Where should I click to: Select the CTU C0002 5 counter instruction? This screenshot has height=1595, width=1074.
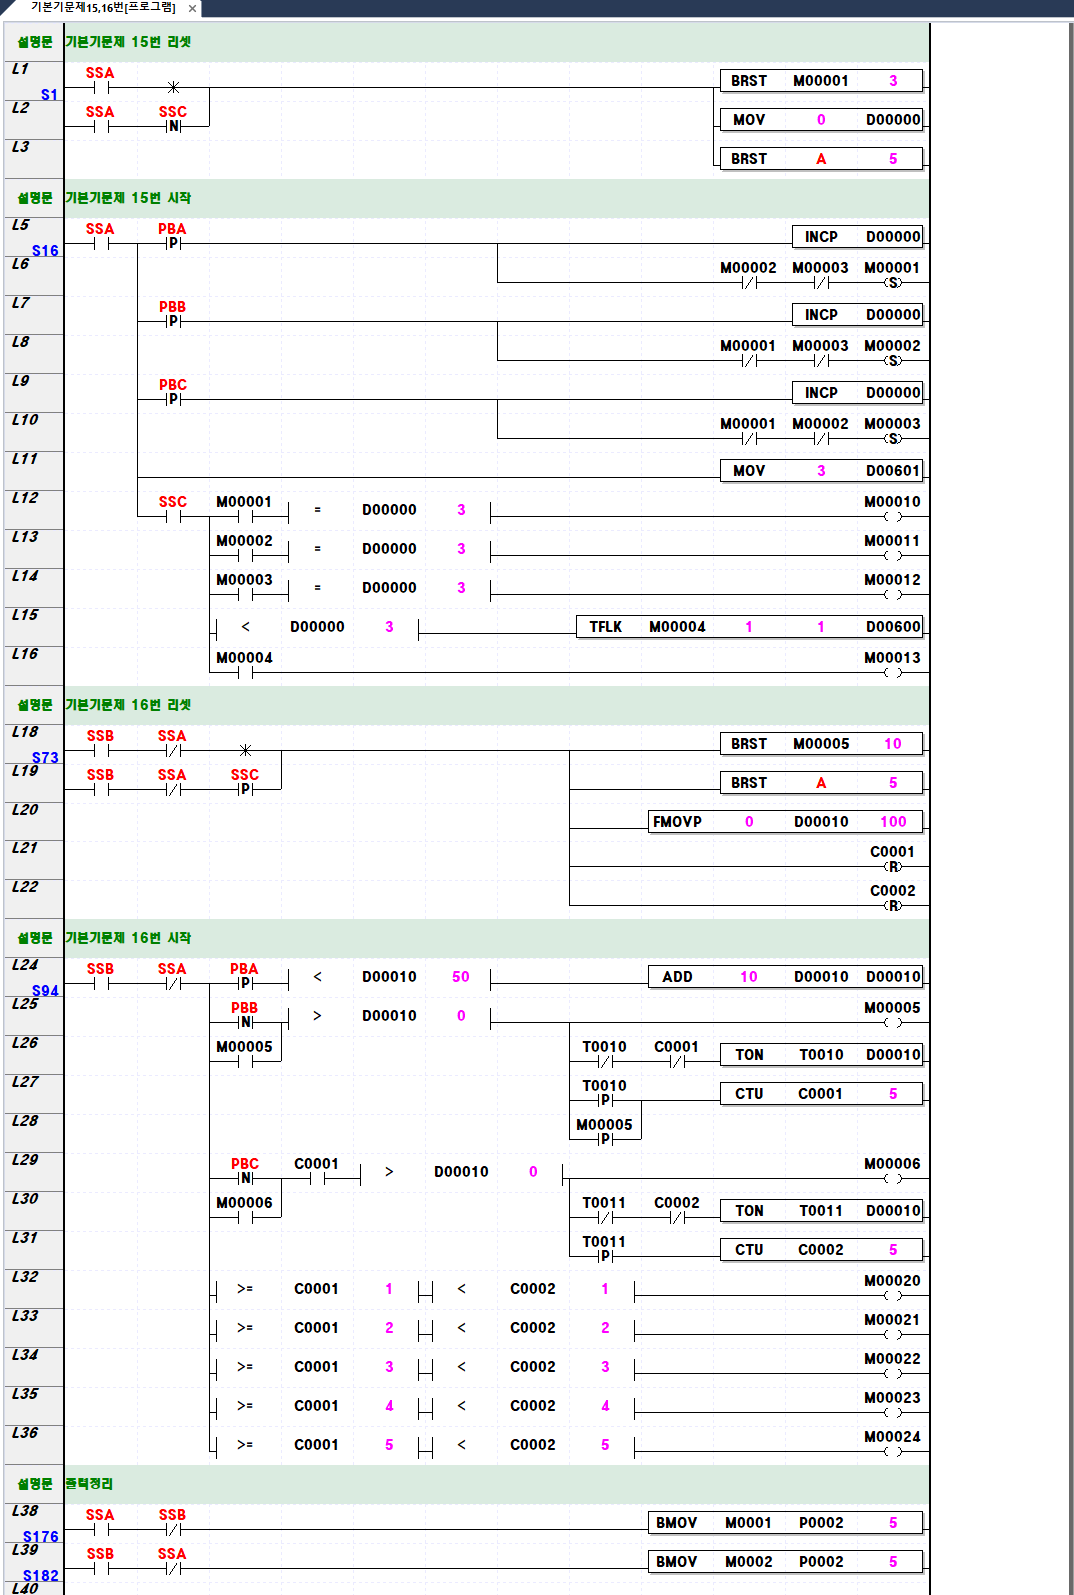pyautogui.click(x=820, y=1250)
